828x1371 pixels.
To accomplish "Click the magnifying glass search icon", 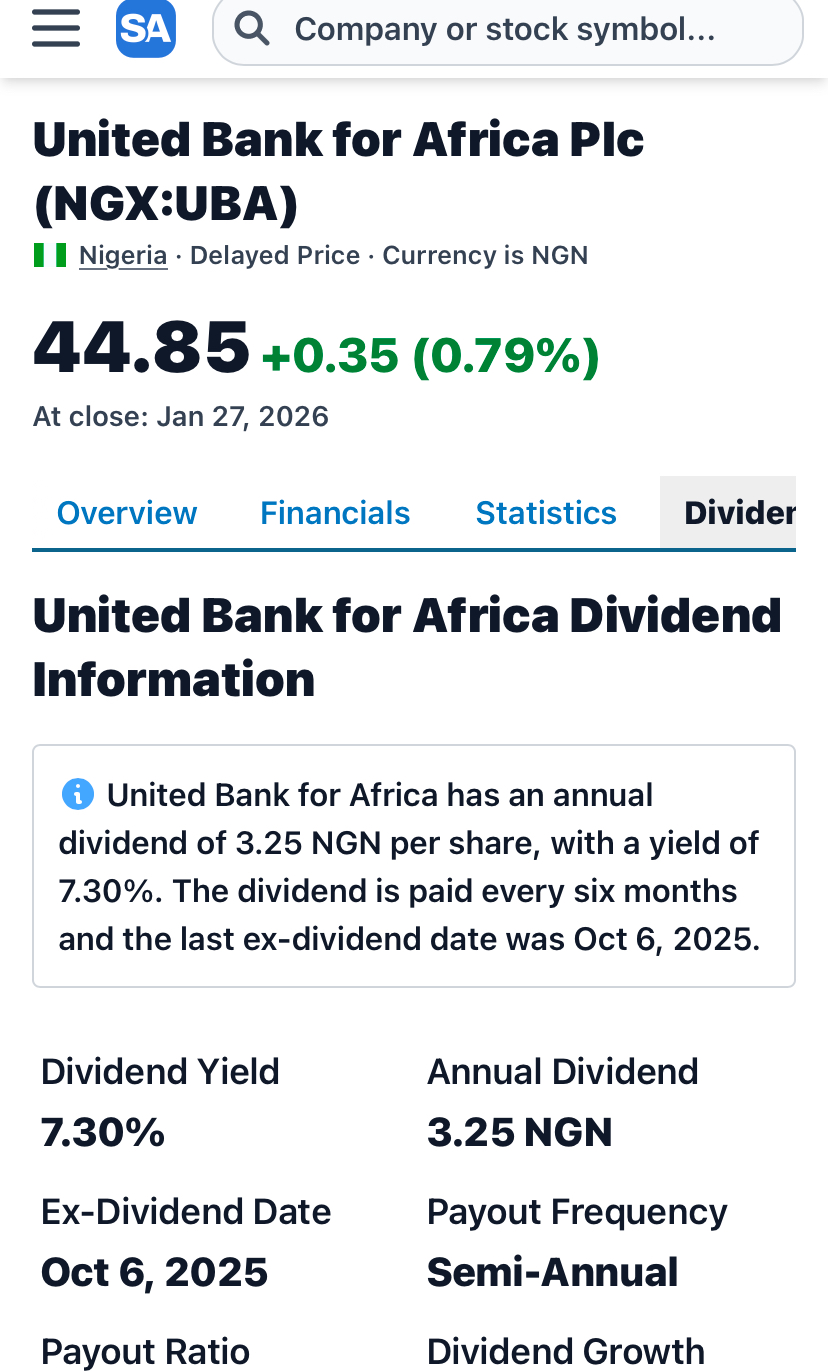I will (253, 30).
